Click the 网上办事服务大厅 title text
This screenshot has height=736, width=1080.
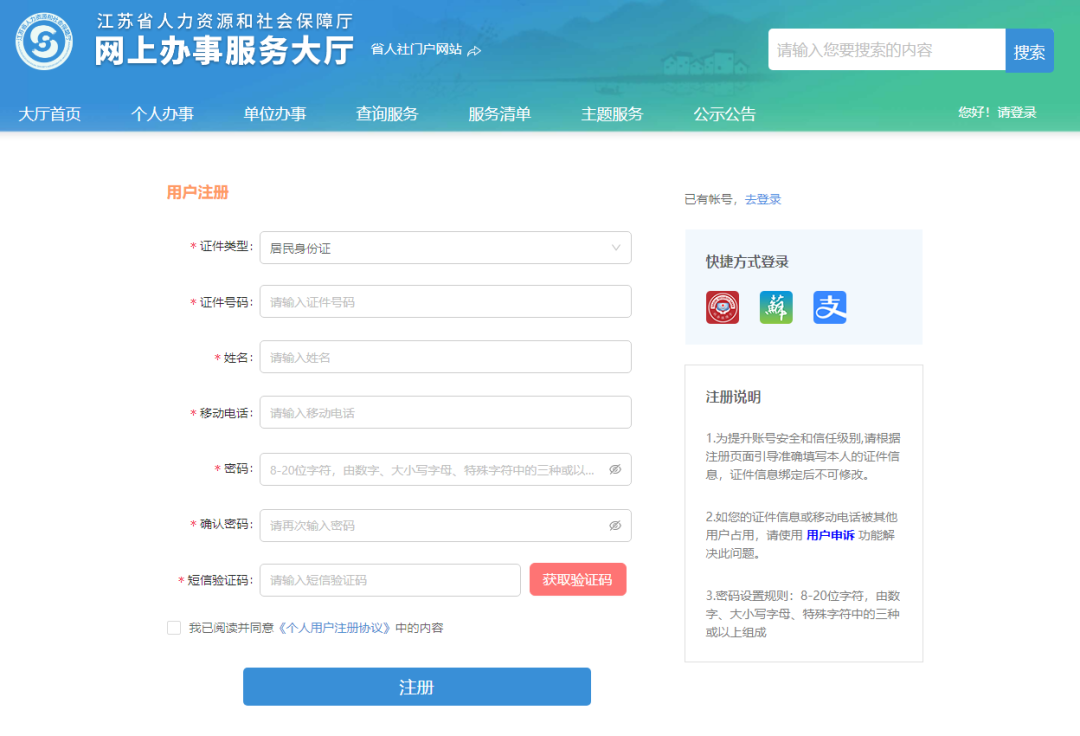tap(224, 51)
